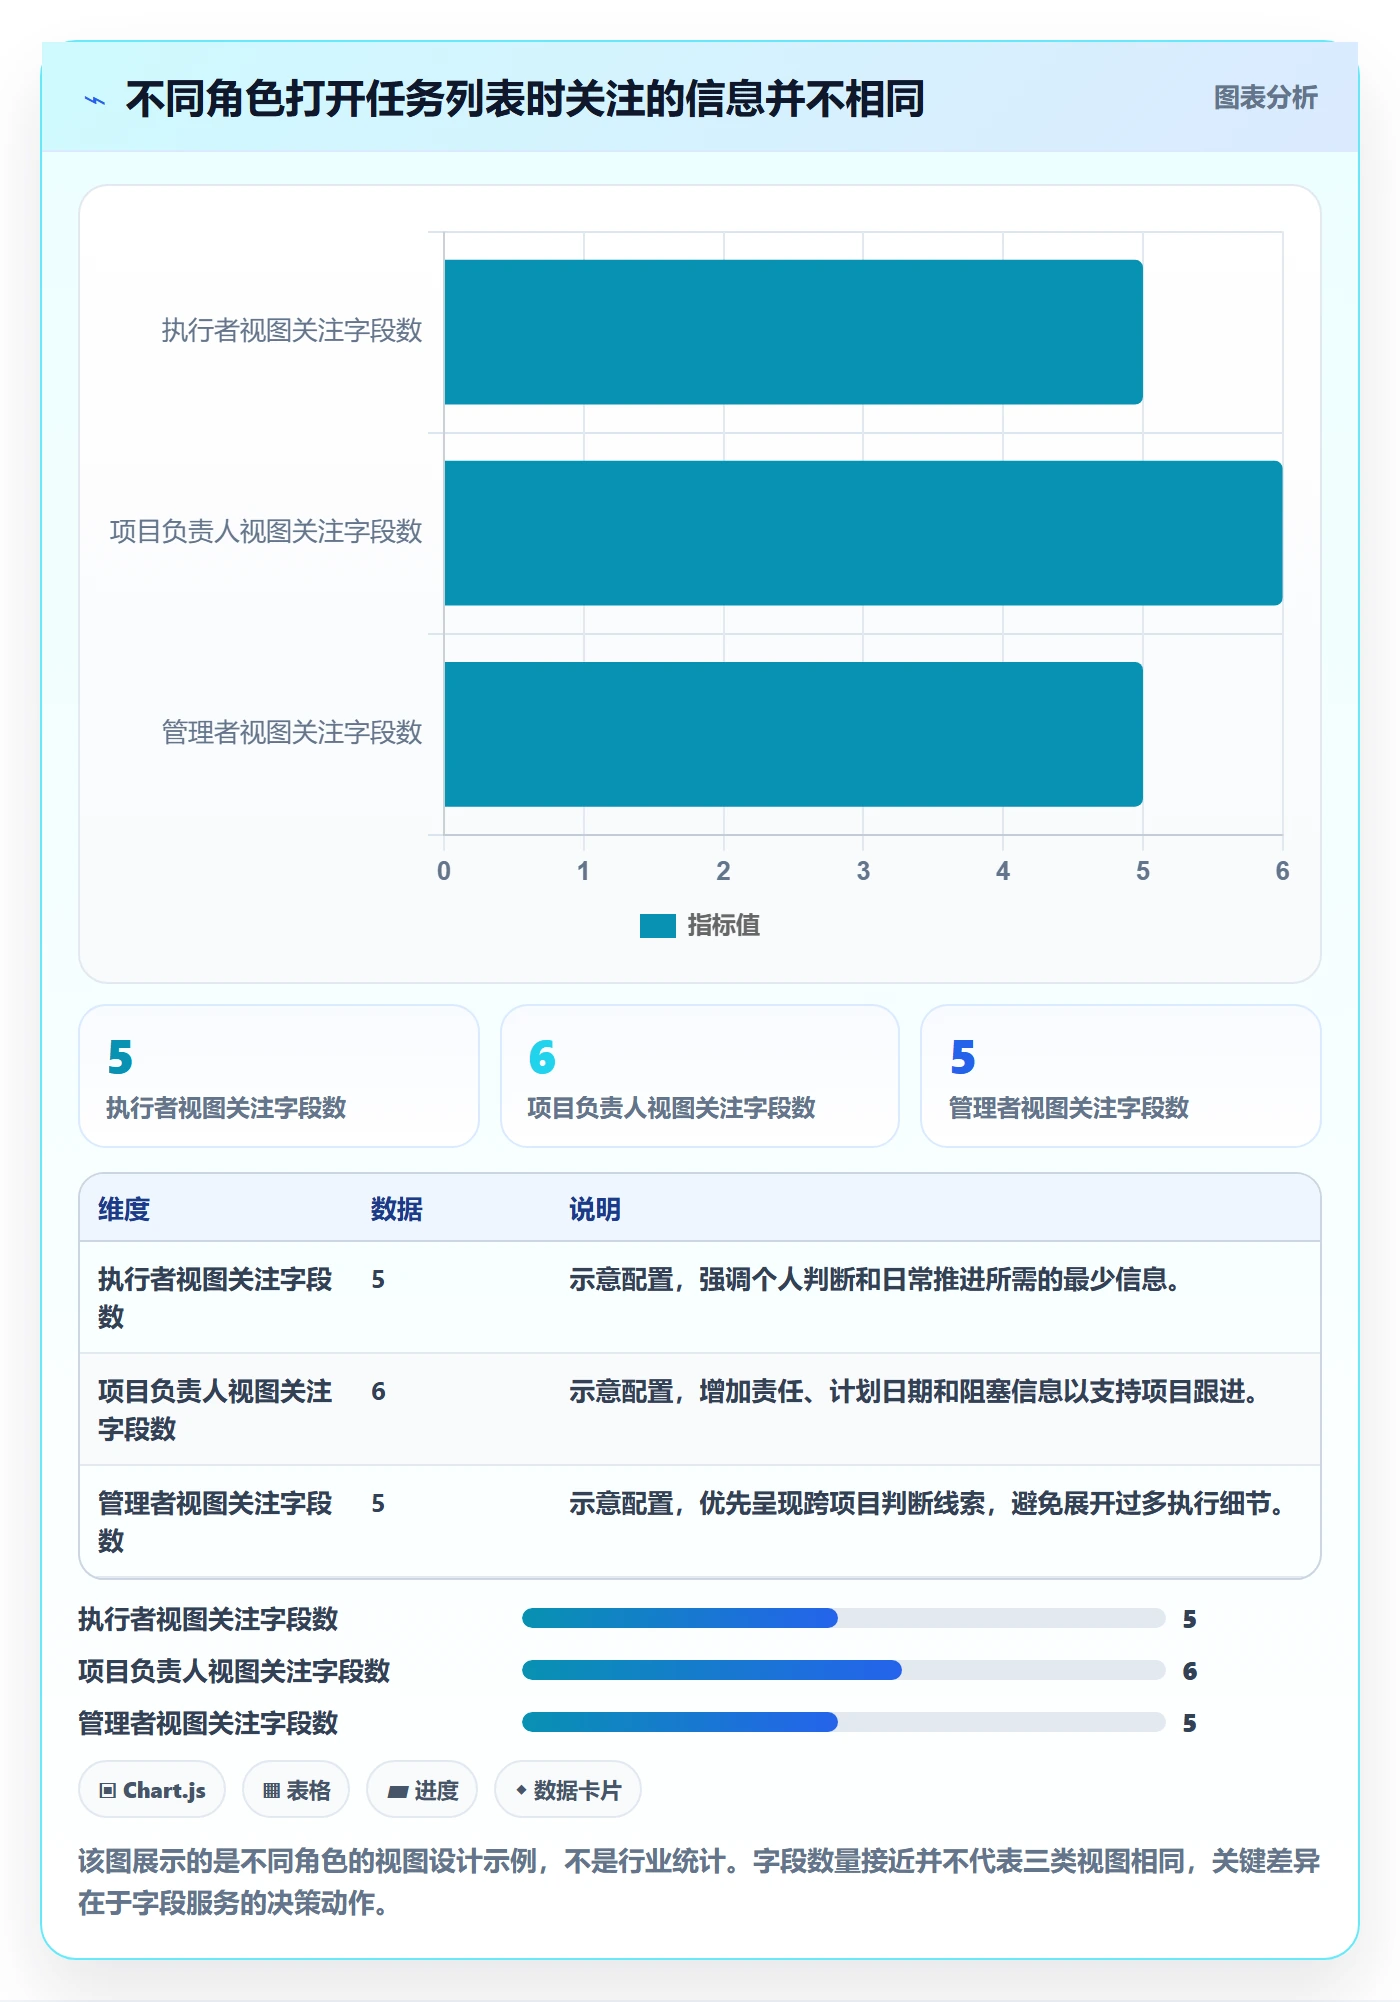Screen dimensions: 1400x2002
Task: Select the 进度 tag
Action: (422, 1790)
